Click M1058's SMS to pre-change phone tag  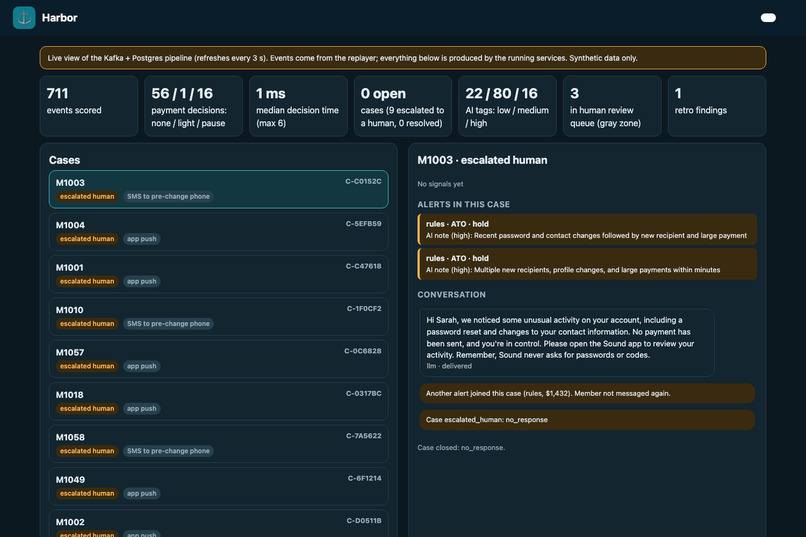pyautogui.click(x=168, y=451)
